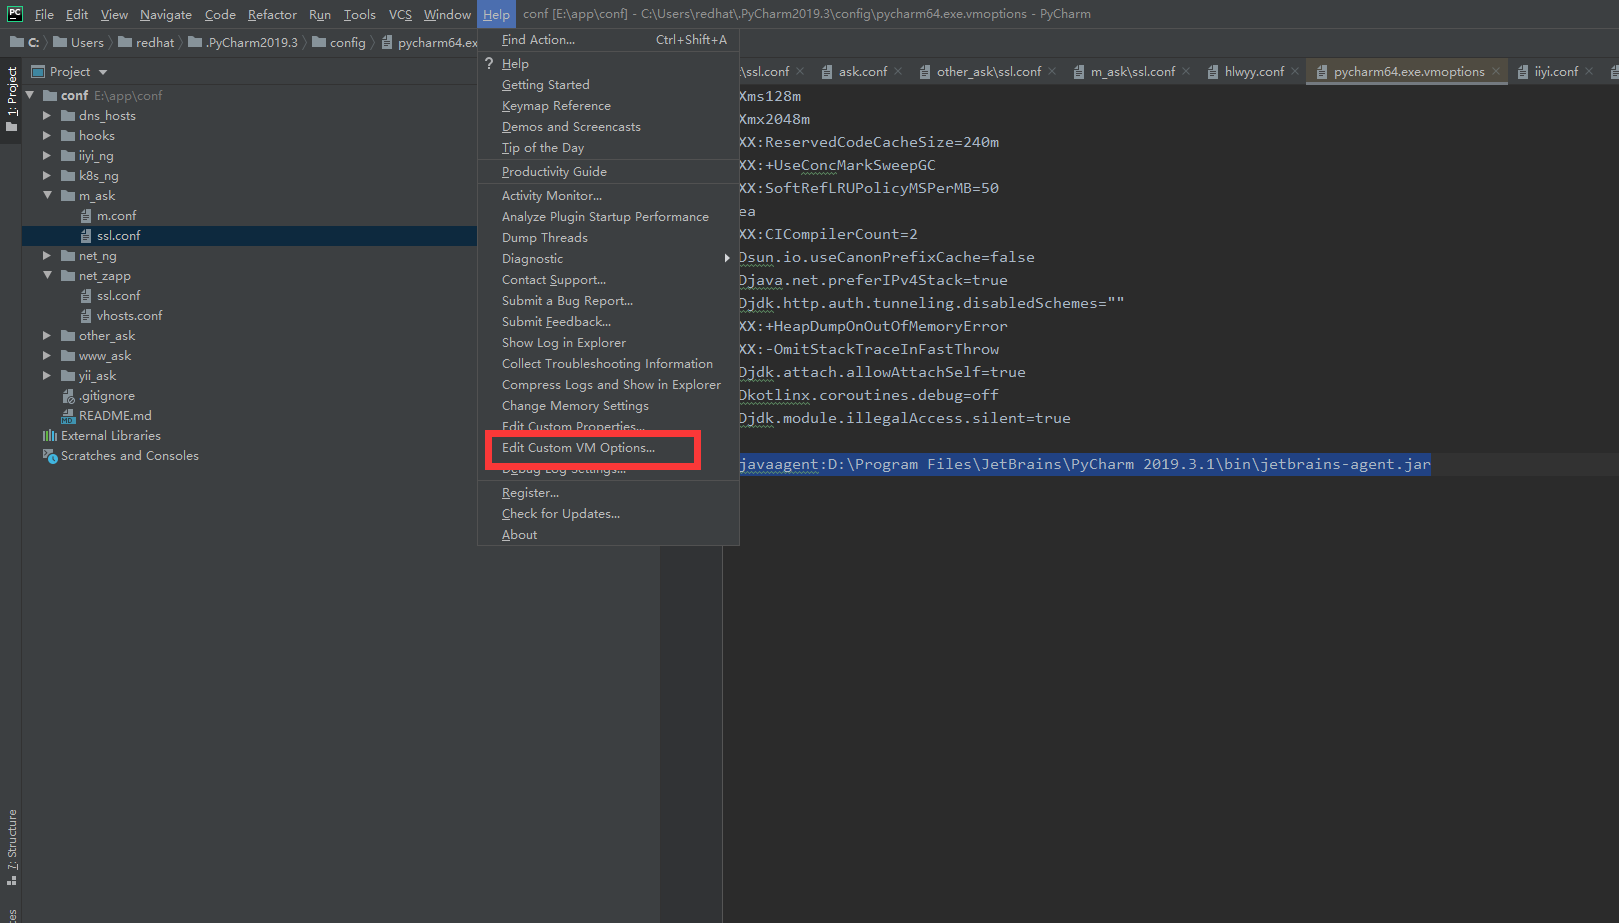Toggle the Project tool window side tab
Image resolution: width=1619 pixels, height=923 pixels.
click(11, 99)
